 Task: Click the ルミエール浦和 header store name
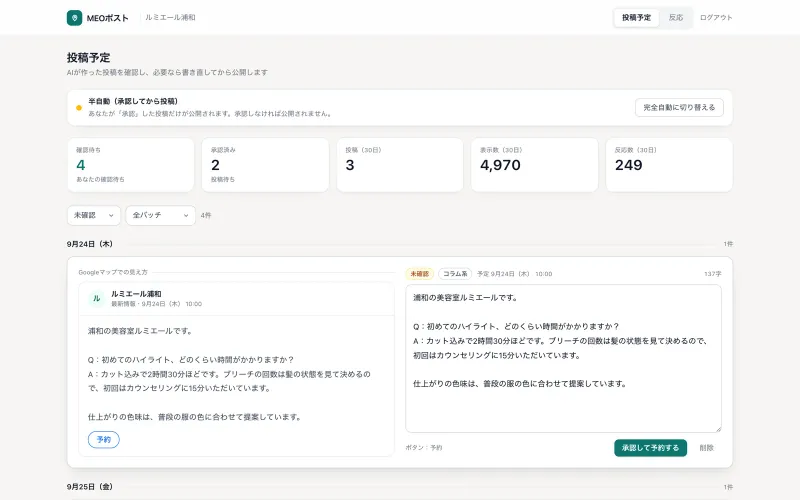[170, 18]
